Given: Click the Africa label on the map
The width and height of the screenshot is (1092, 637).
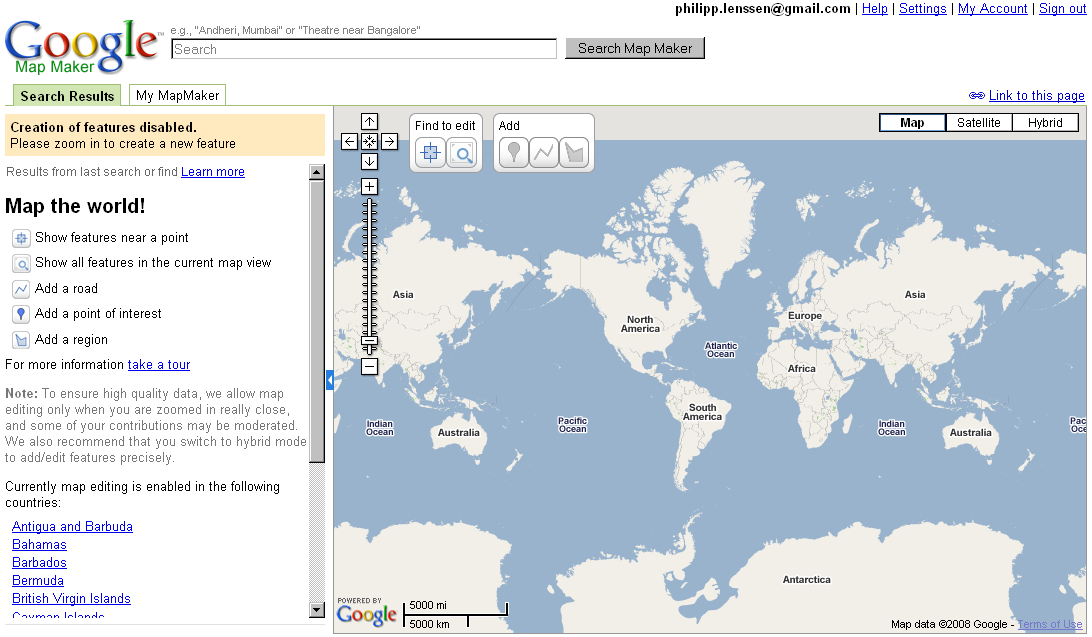Looking at the screenshot, I should coord(802,368).
